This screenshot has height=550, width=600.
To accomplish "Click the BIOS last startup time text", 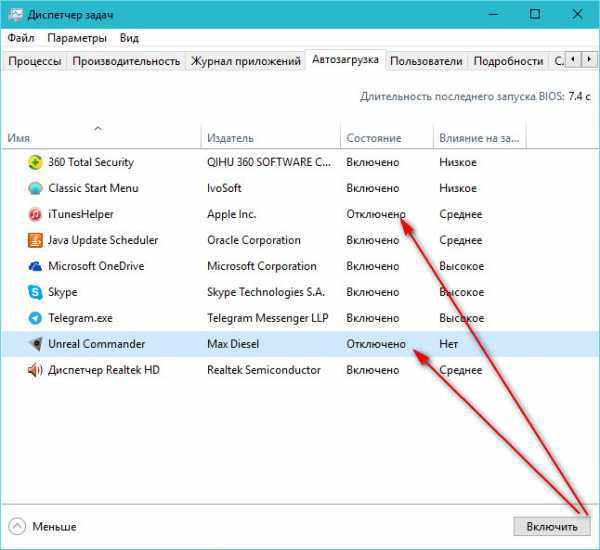I will click(x=475, y=96).
